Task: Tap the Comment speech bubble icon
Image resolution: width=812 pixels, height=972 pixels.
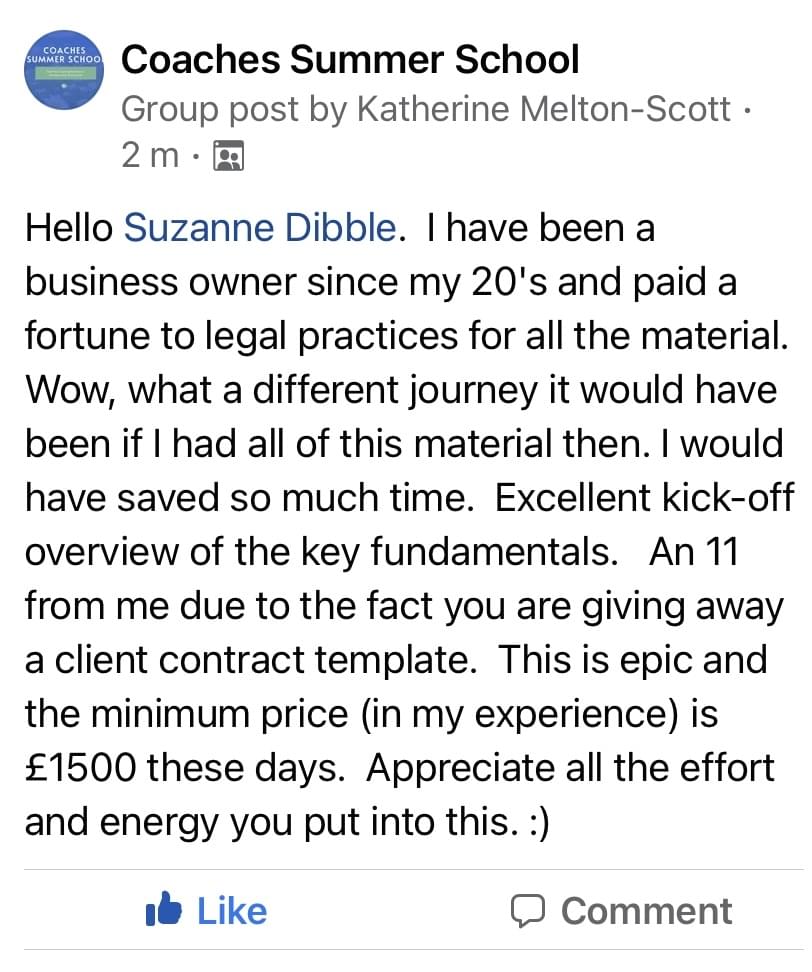Action: pos(526,910)
